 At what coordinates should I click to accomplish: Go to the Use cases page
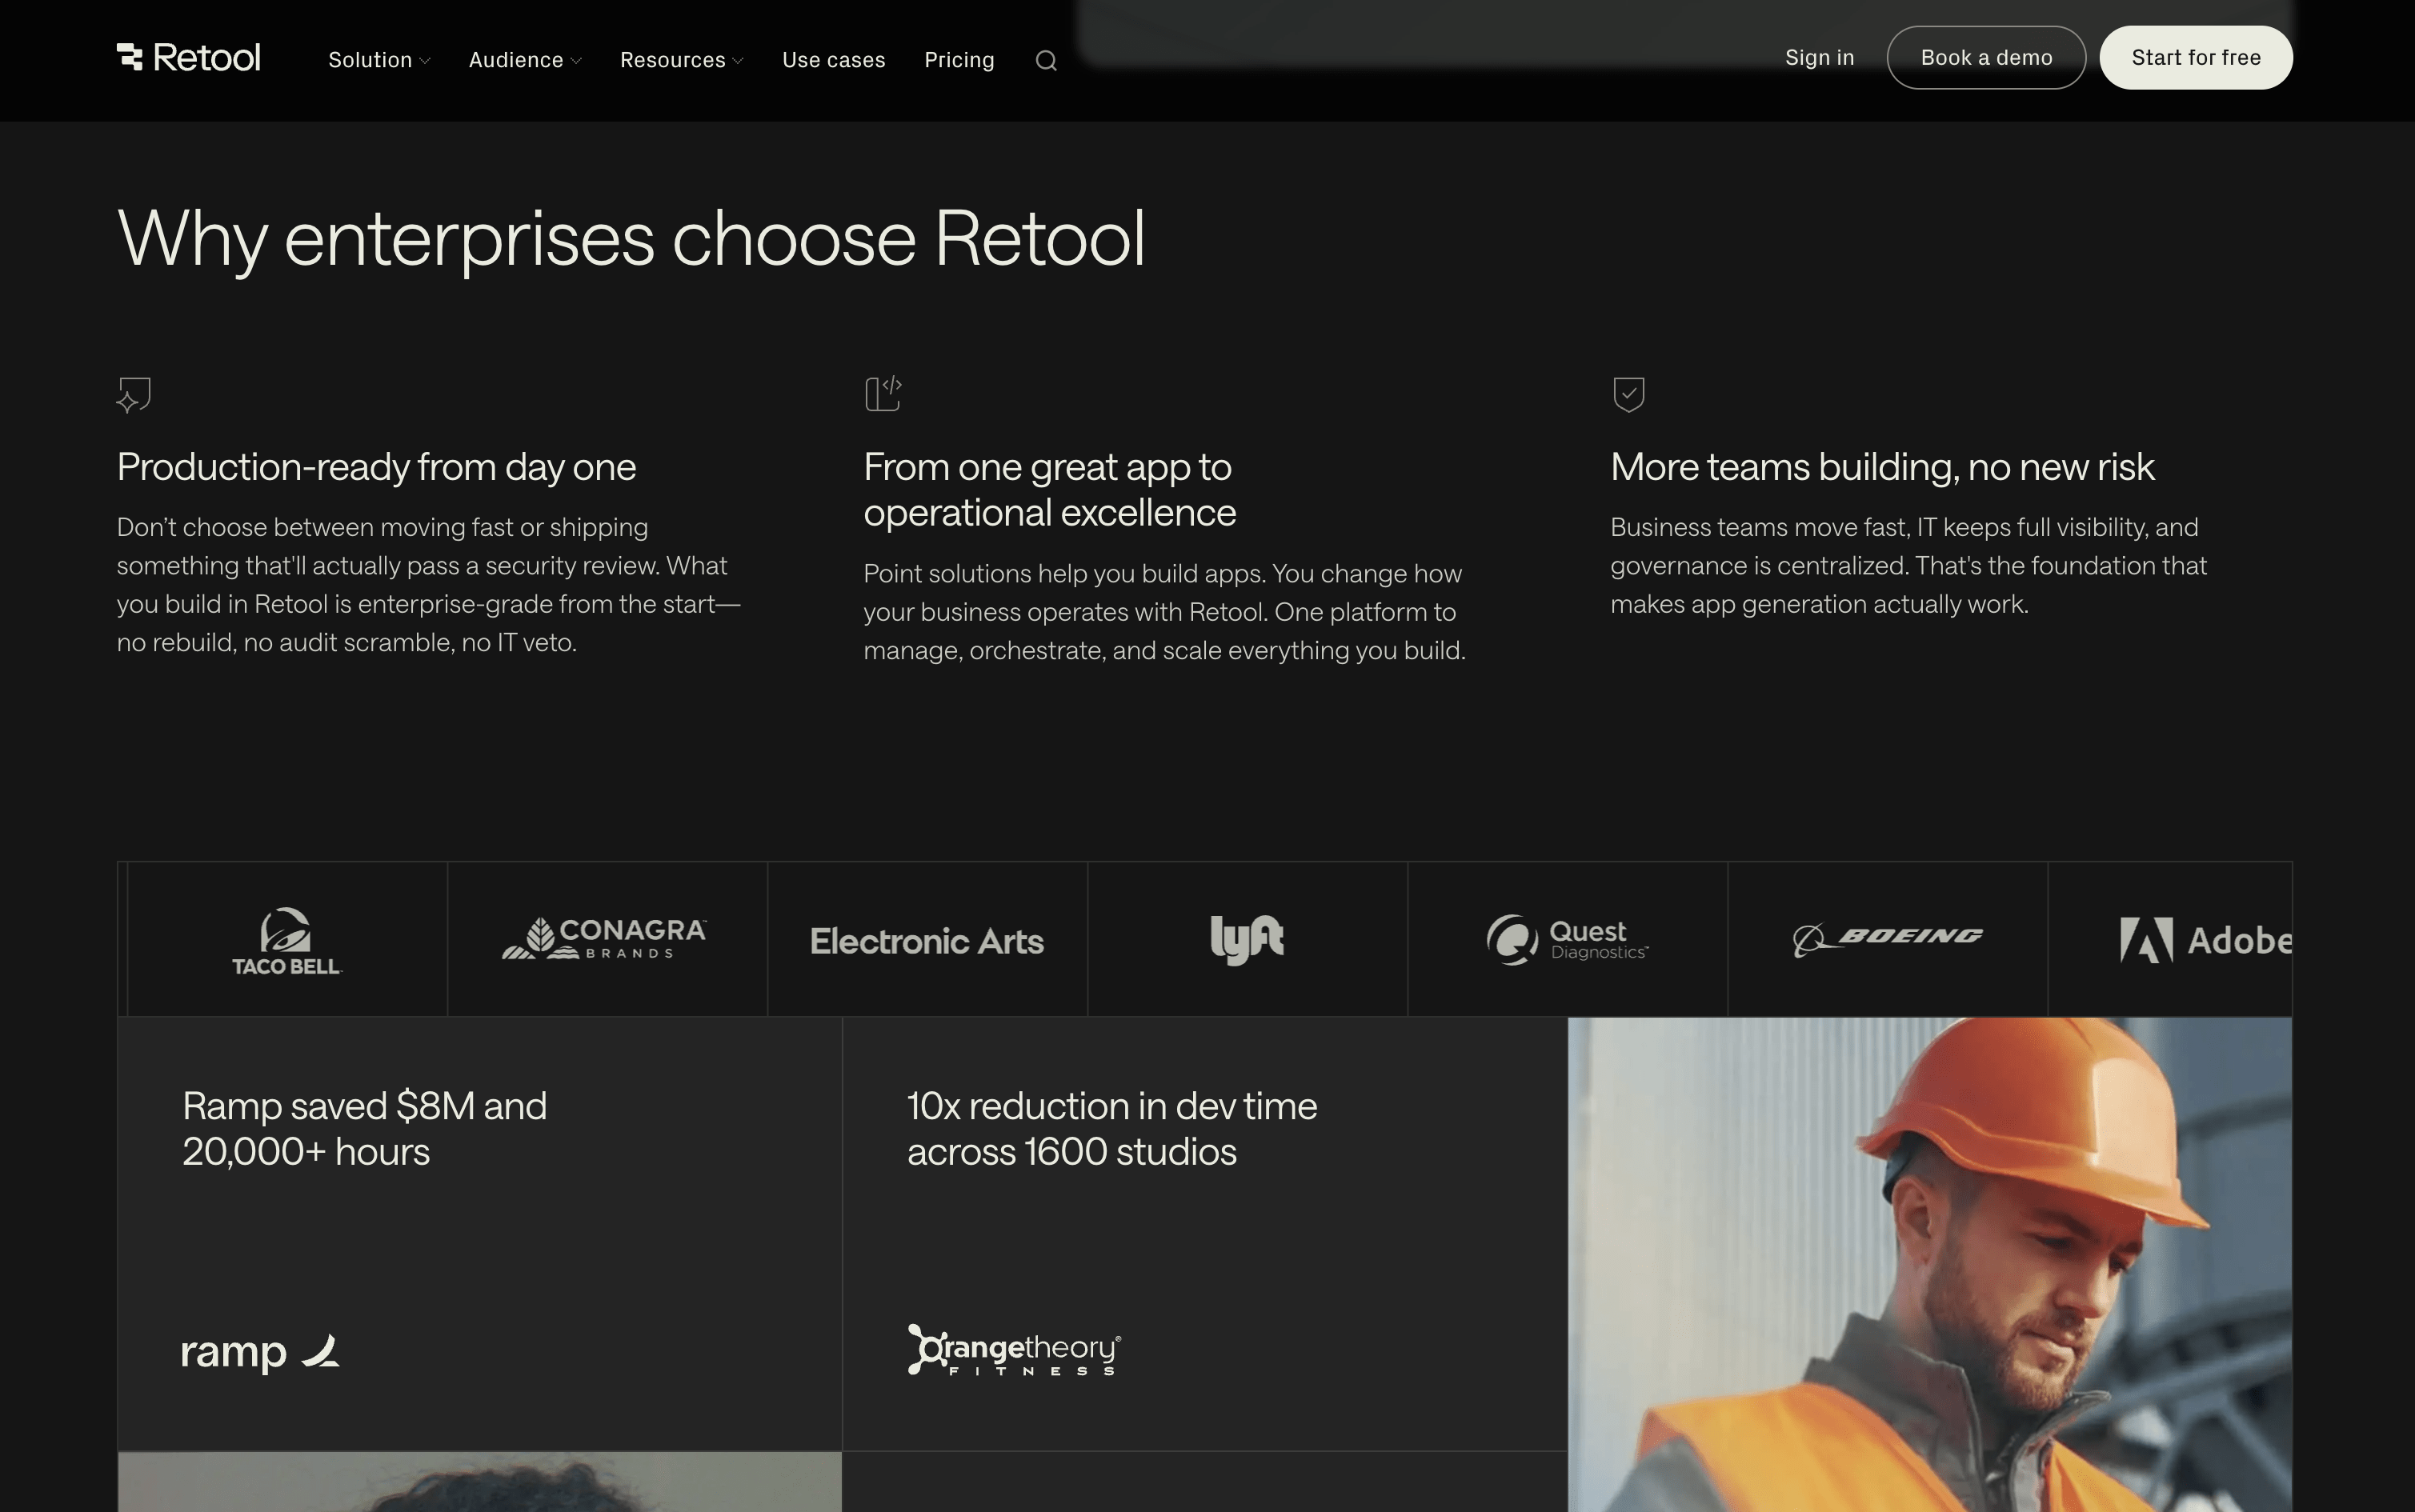click(833, 60)
